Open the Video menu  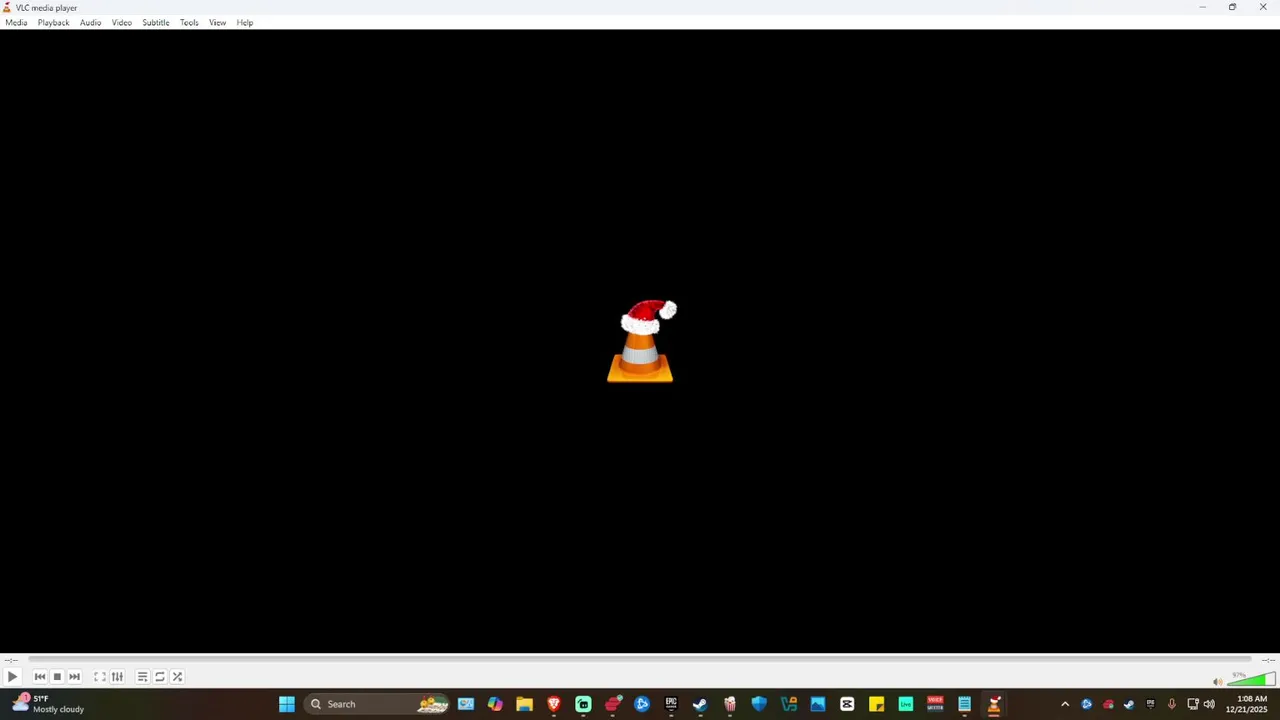121,22
